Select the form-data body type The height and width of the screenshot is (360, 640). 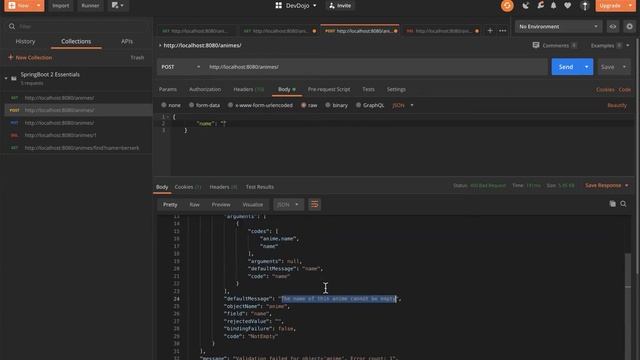[x=191, y=105]
